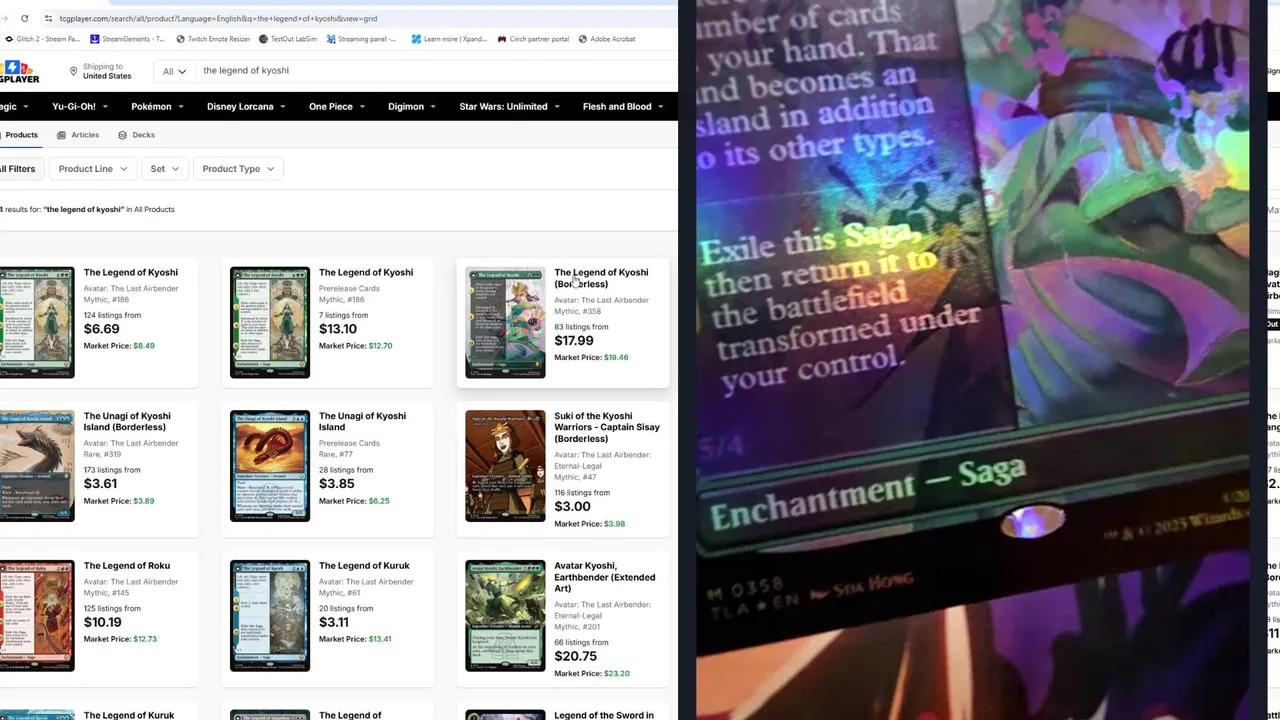Click the TCGplayer logo
This screenshot has width=1280, height=720.
20,72
